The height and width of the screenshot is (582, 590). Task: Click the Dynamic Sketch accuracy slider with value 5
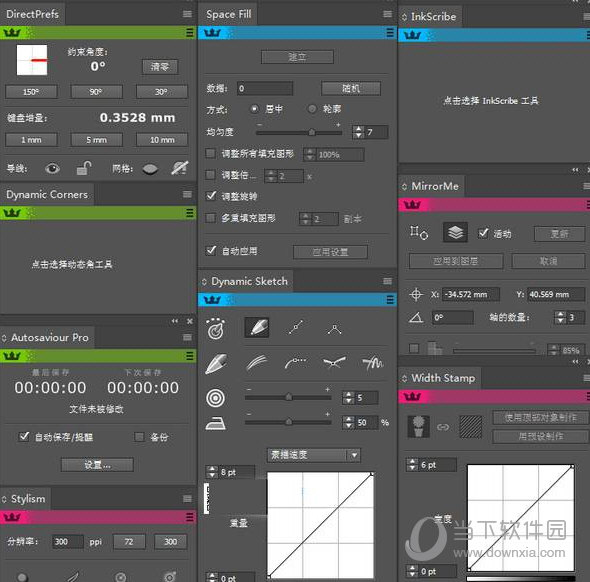[288, 397]
